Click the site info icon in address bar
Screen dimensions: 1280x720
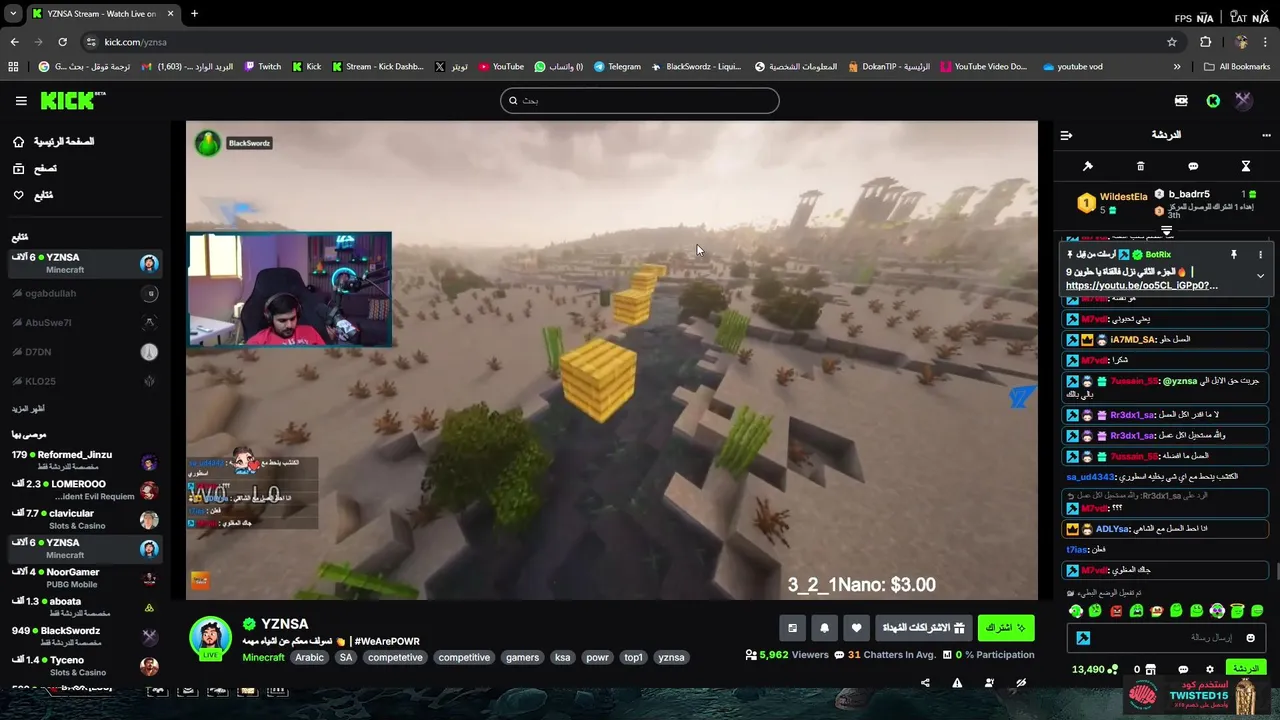[x=91, y=42]
